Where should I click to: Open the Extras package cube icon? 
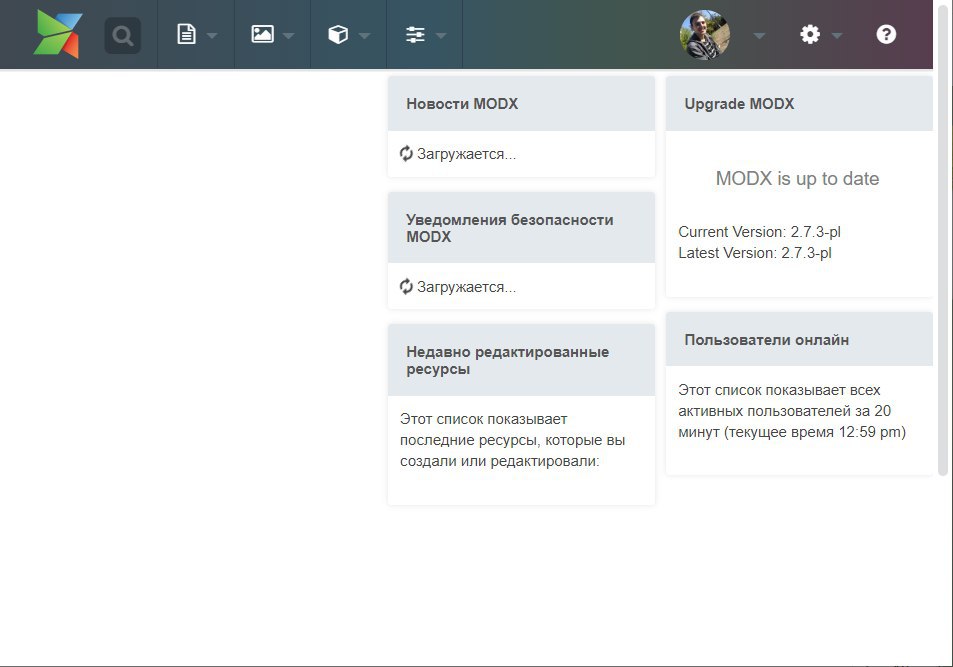click(338, 34)
